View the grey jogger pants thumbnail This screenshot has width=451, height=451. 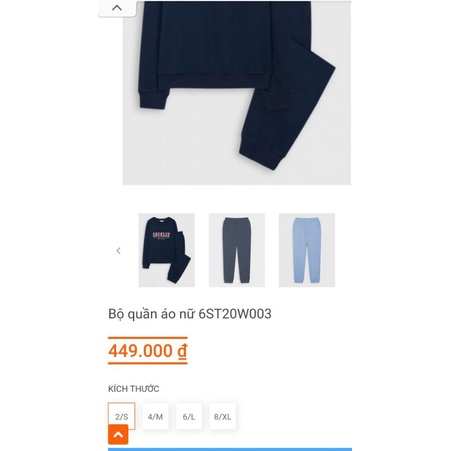click(x=237, y=250)
